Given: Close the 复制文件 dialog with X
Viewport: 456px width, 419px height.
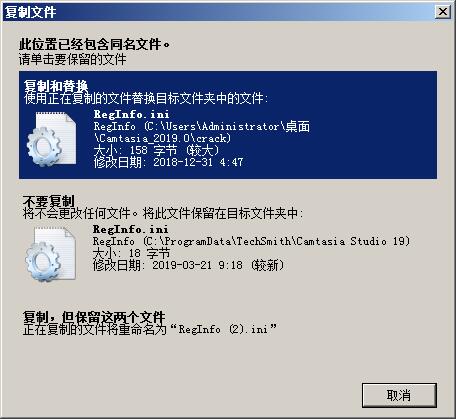Looking at the screenshot, I should (443, 12).
